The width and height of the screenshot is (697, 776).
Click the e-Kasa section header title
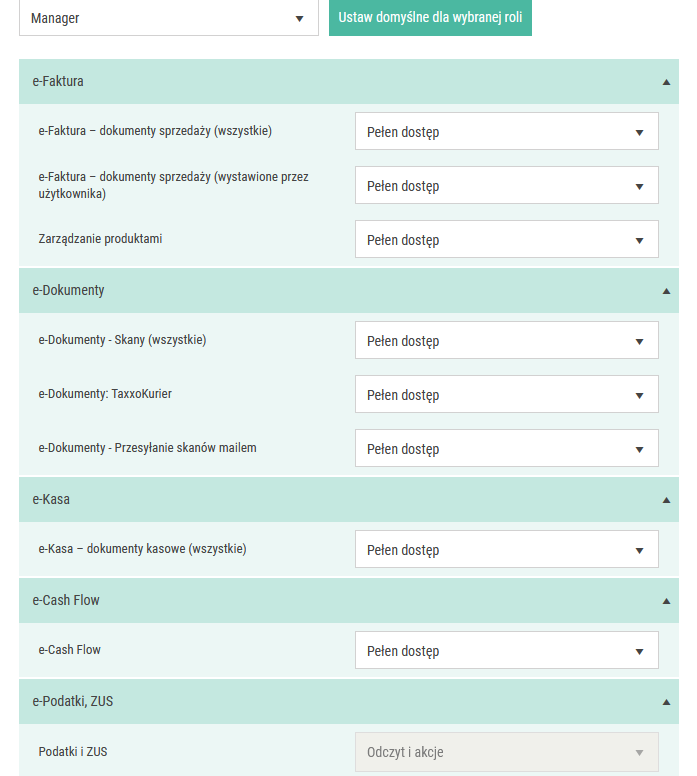pos(51,499)
